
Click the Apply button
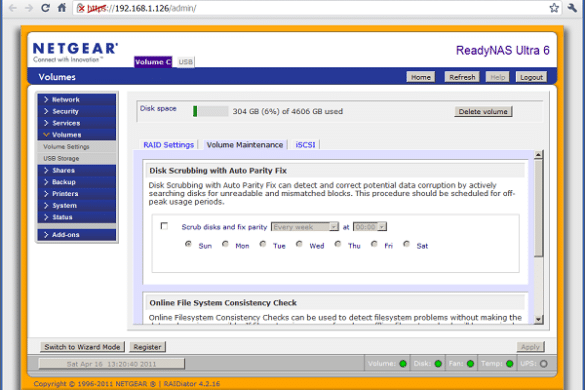(x=530, y=347)
